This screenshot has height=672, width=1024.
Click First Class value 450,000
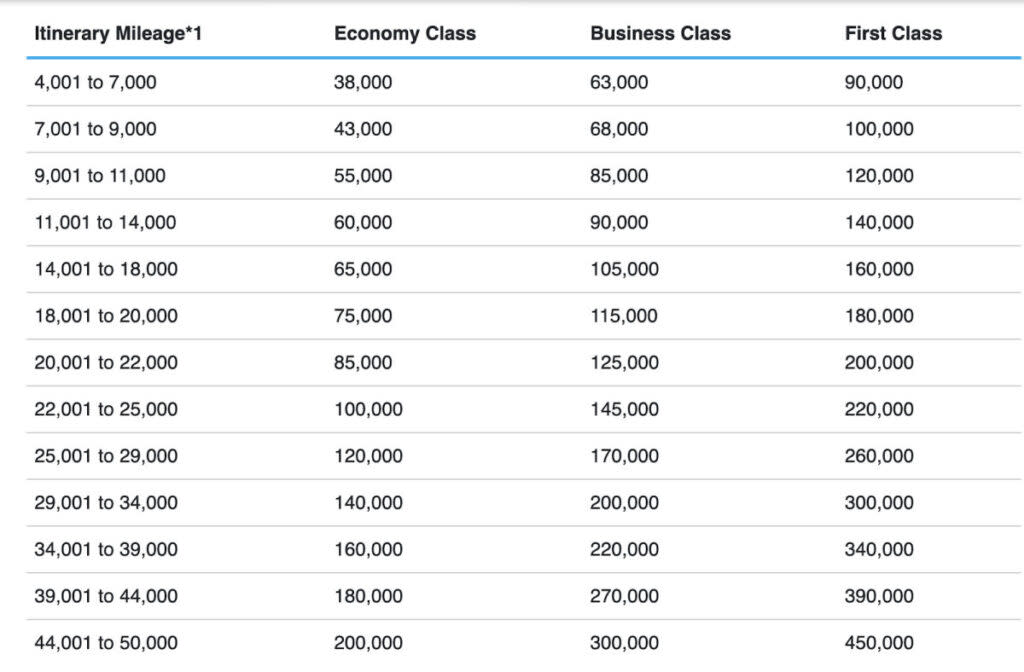pyautogui.click(x=879, y=643)
